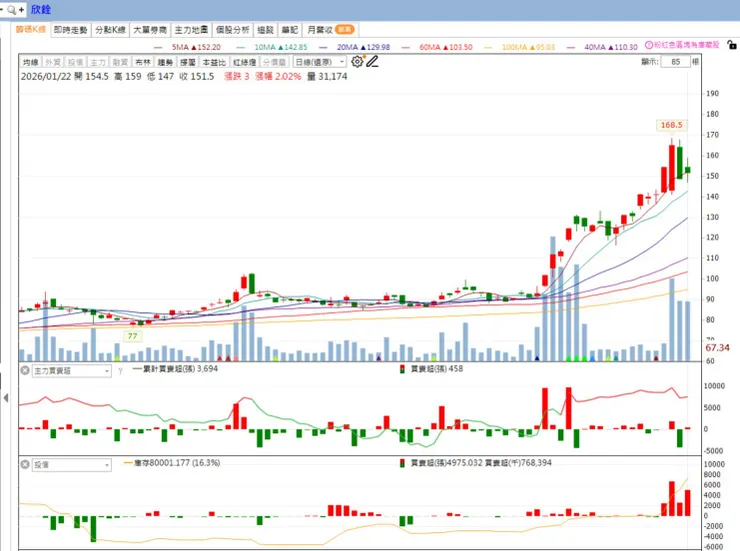Image resolution: width=740 pixels, height=551 pixels.
Task: Activate the pencil drawing tool
Action: tap(372, 61)
